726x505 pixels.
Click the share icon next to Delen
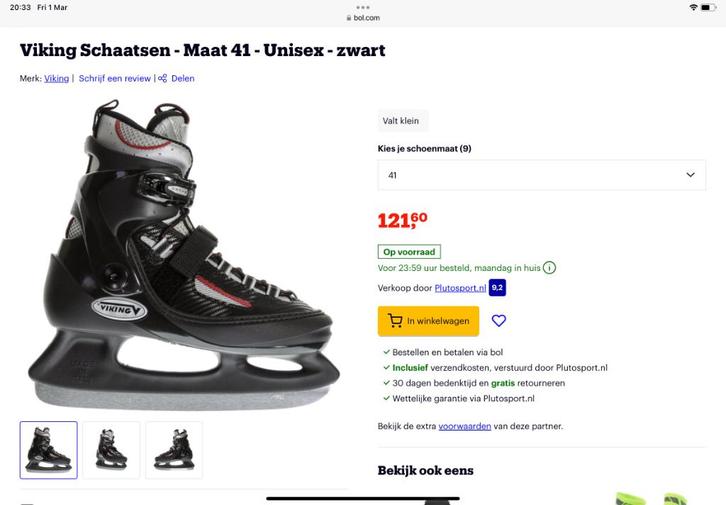pyautogui.click(x=163, y=78)
